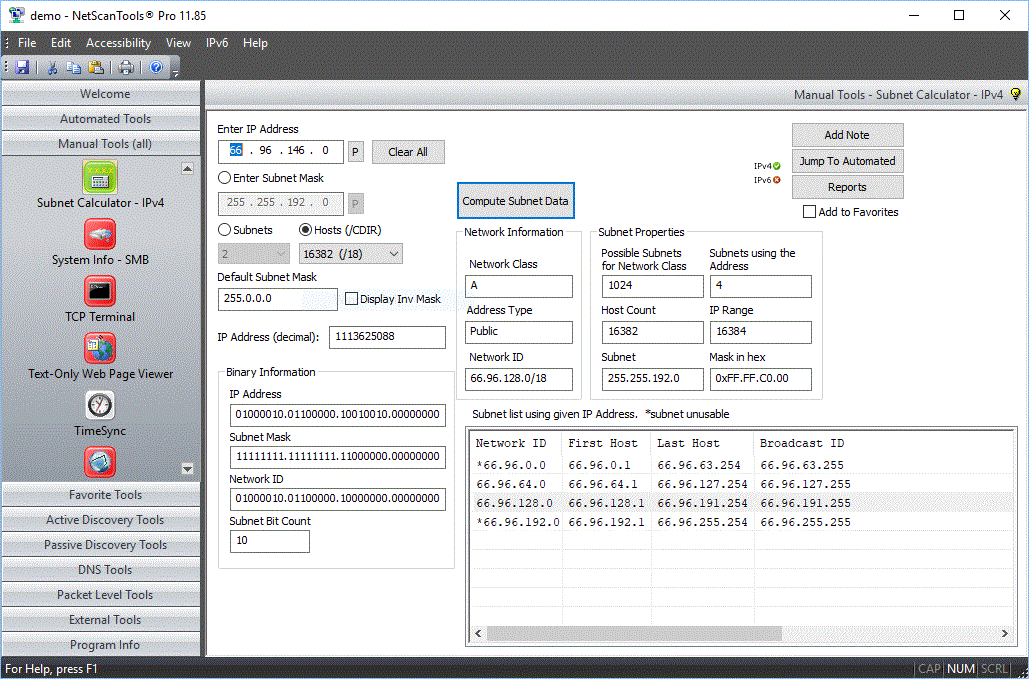Select the Cut icon in the toolbar
This screenshot has height=679, width=1029.
pos(52,67)
